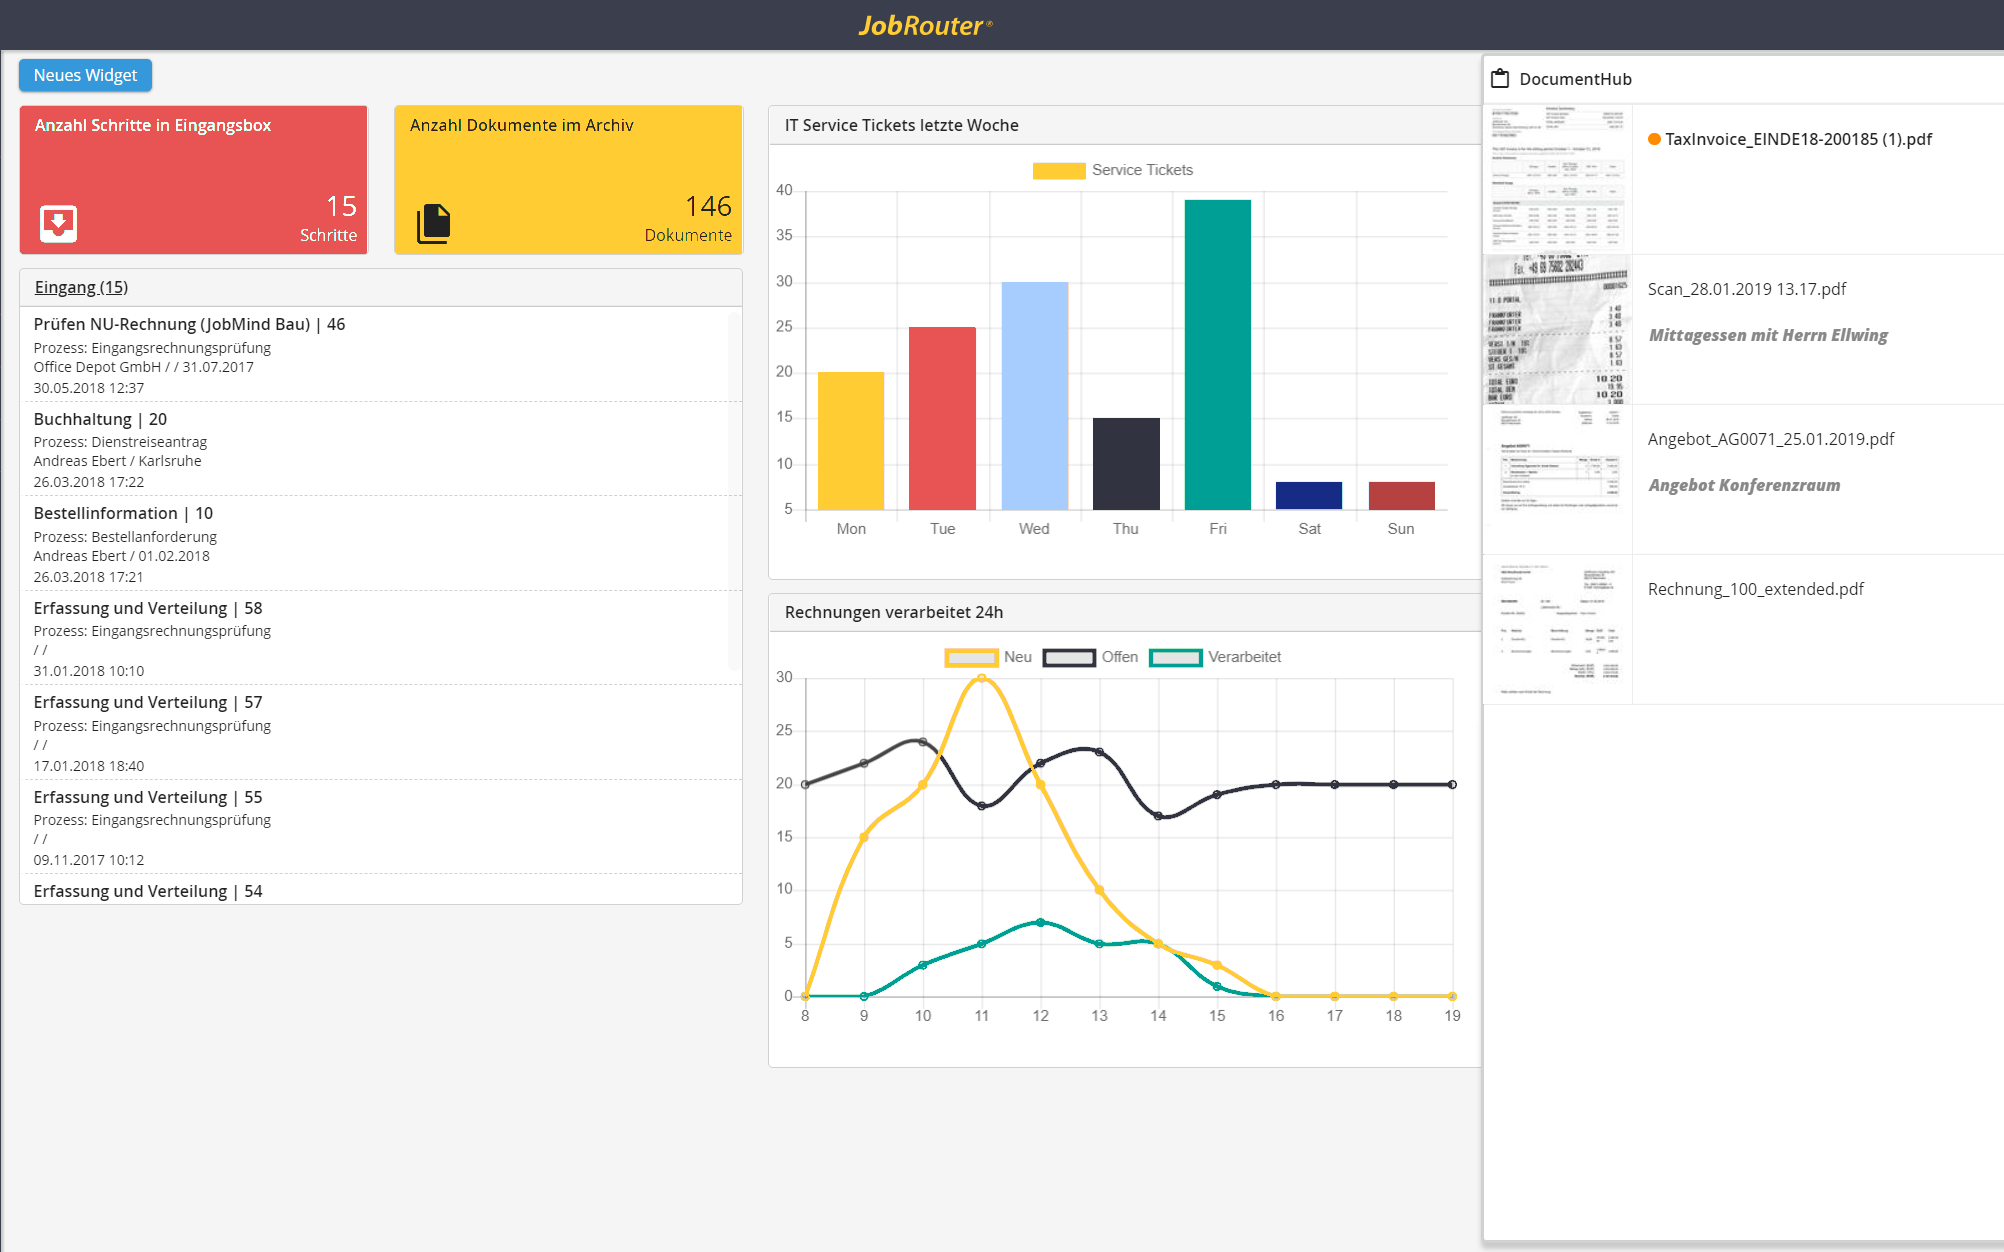Open the inbox download icon on red tile
This screenshot has height=1252, width=2004.
point(59,223)
